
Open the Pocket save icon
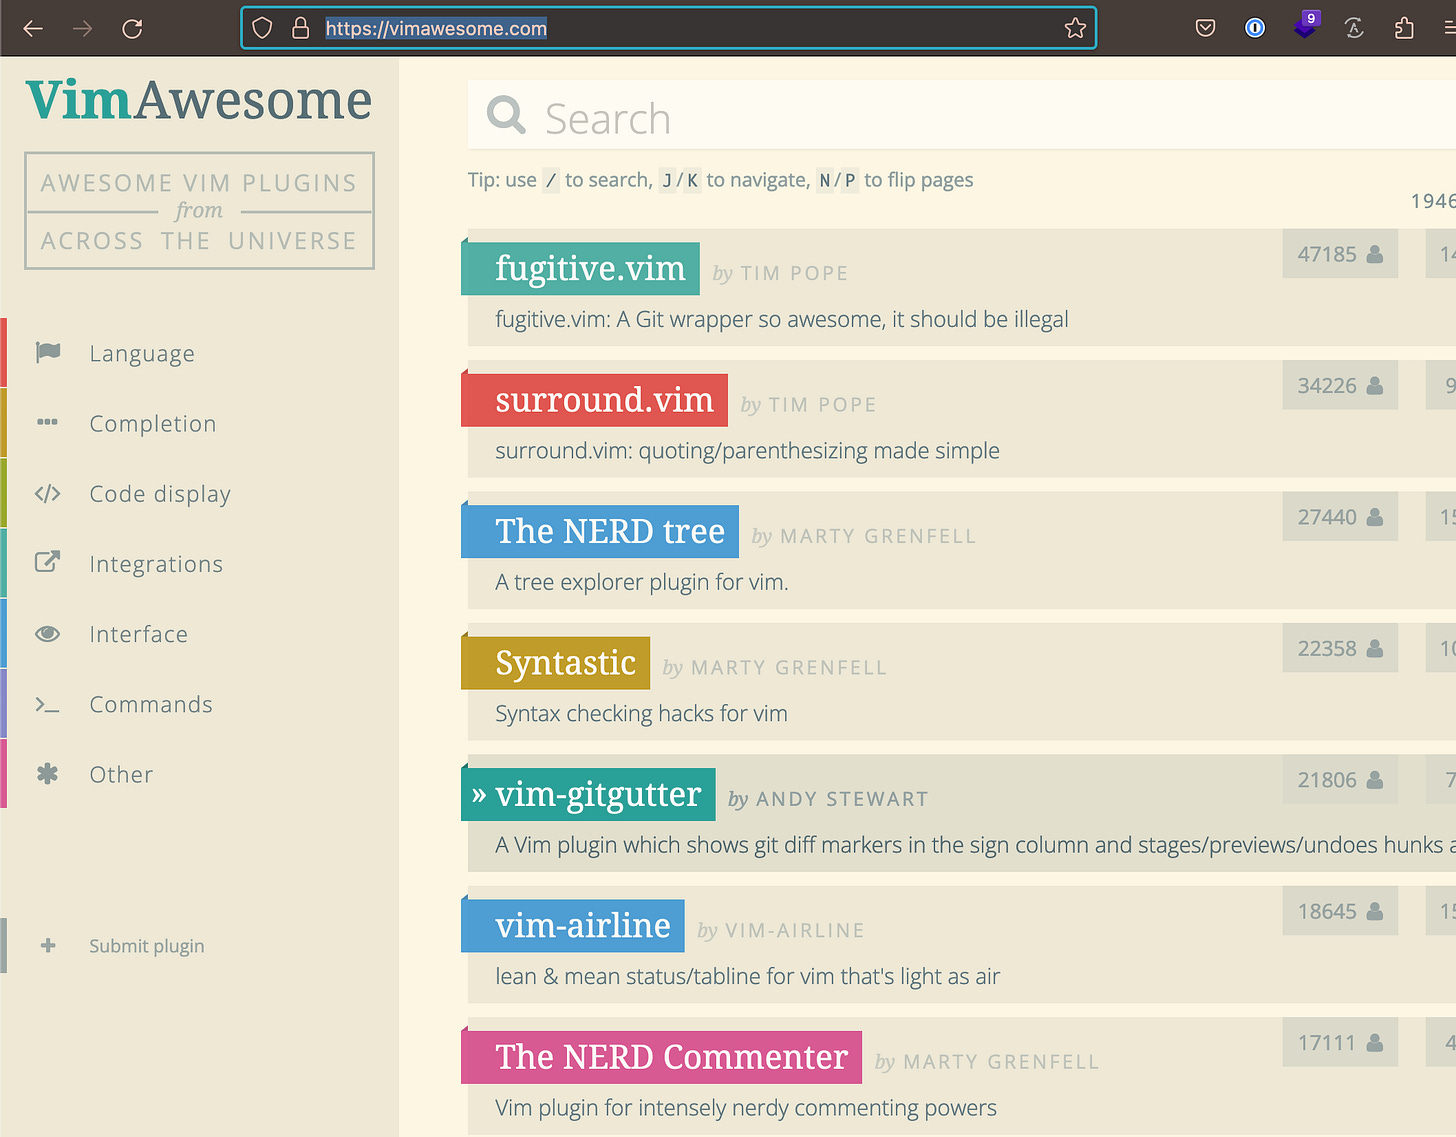(x=1205, y=28)
